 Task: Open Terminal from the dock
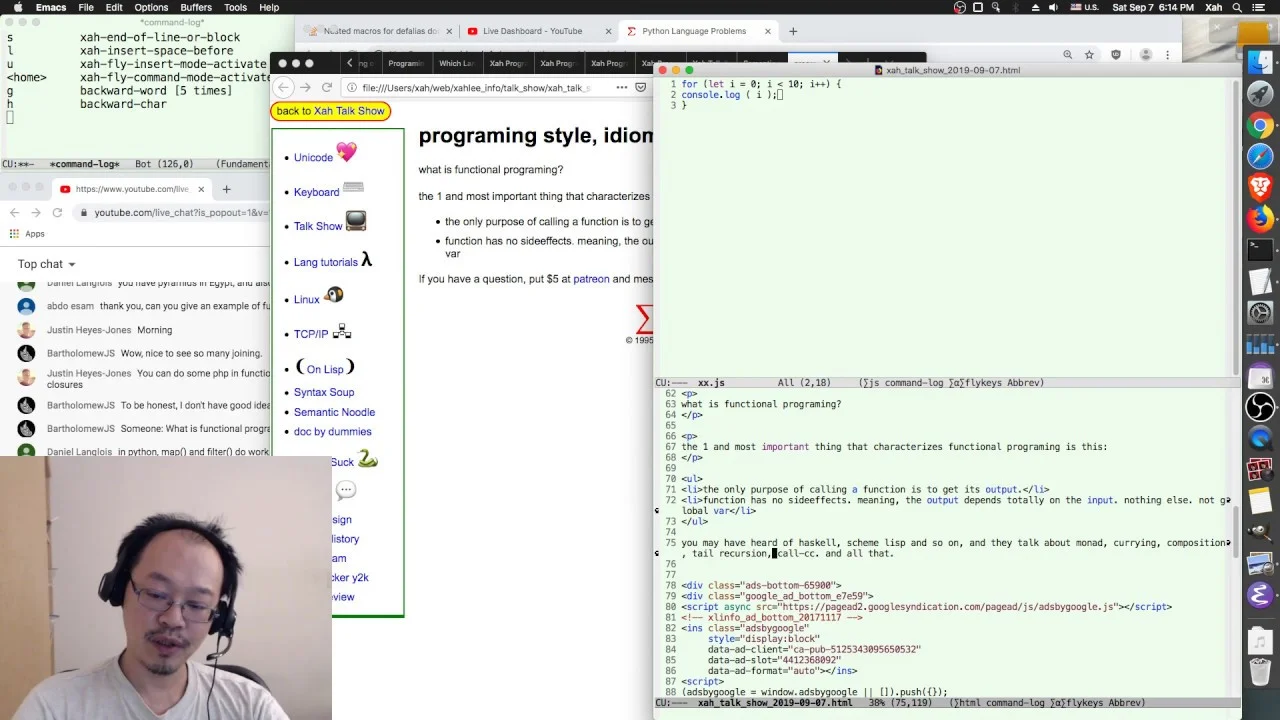tap(1260, 249)
